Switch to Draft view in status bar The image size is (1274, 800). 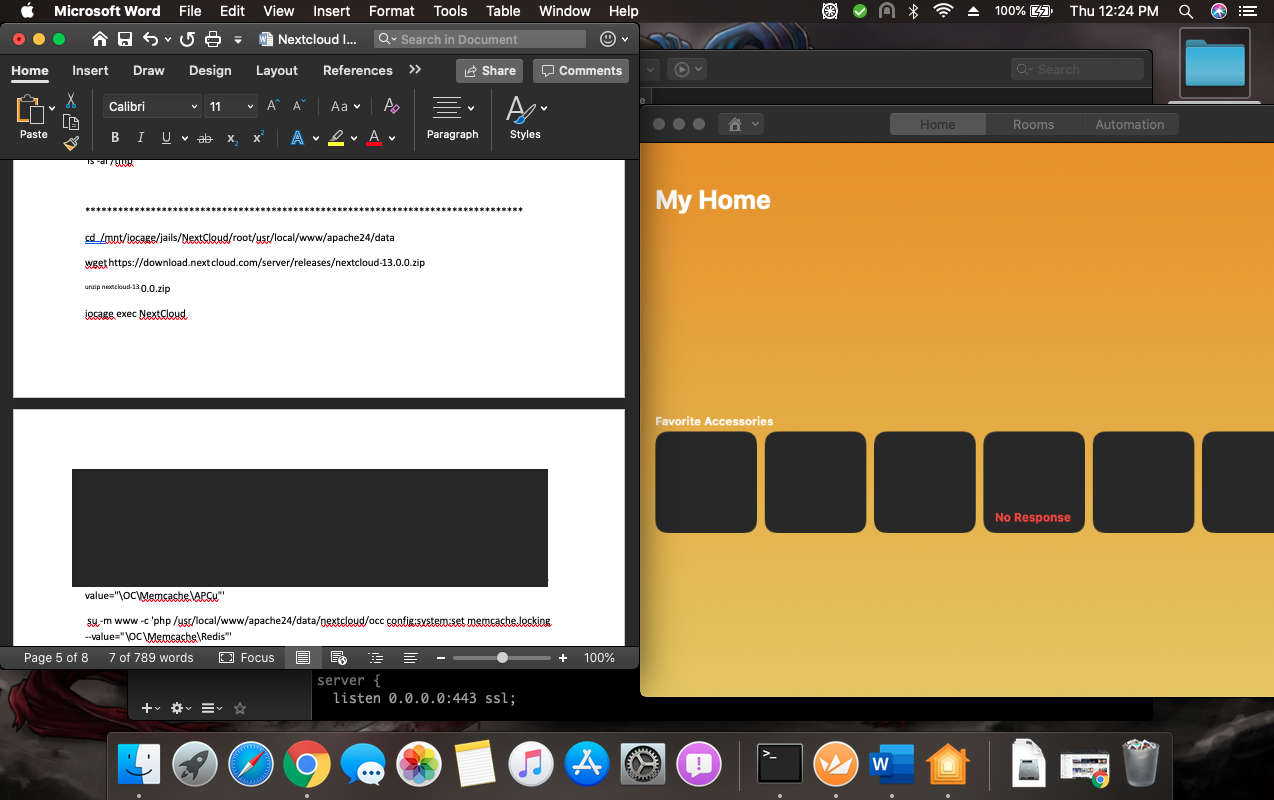410,658
